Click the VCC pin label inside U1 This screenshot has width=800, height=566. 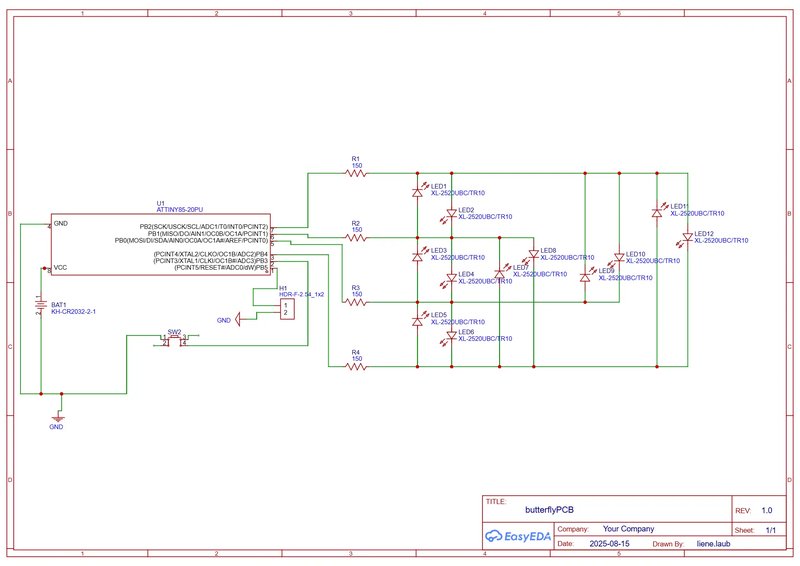pos(60,267)
